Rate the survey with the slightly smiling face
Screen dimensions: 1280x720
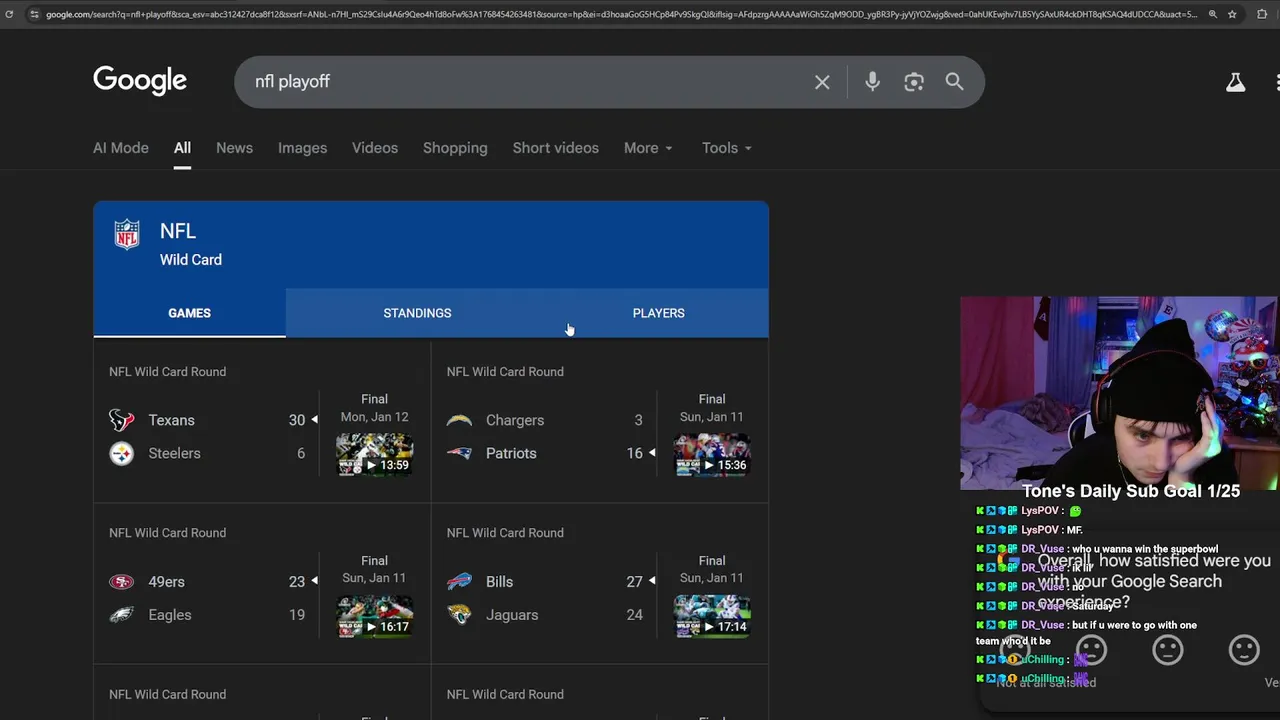click(x=1244, y=650)
